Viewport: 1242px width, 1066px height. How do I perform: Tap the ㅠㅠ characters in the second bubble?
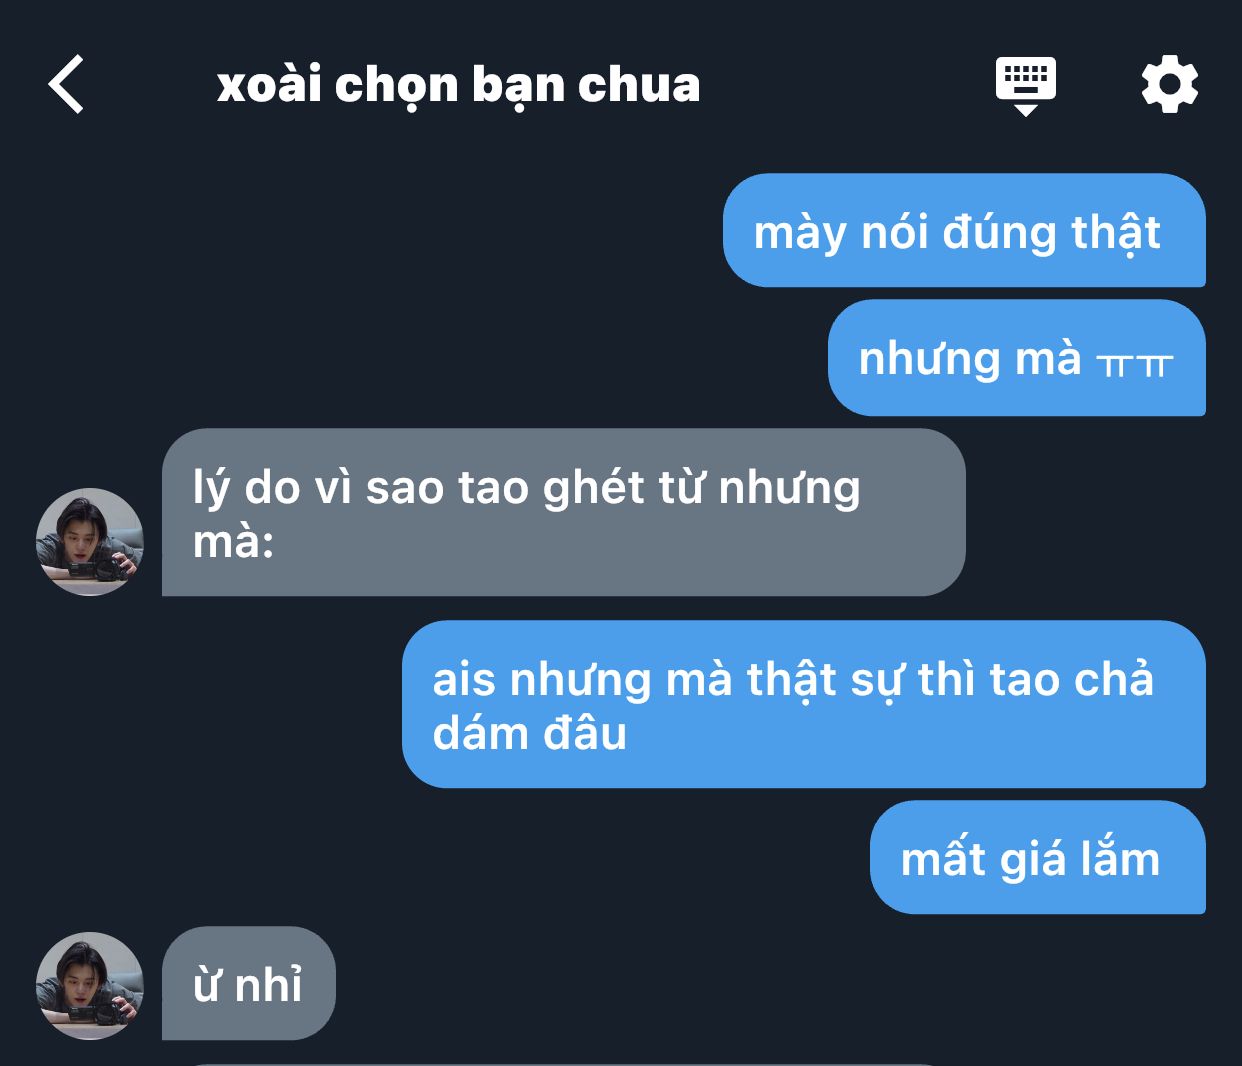(1134, 364)
